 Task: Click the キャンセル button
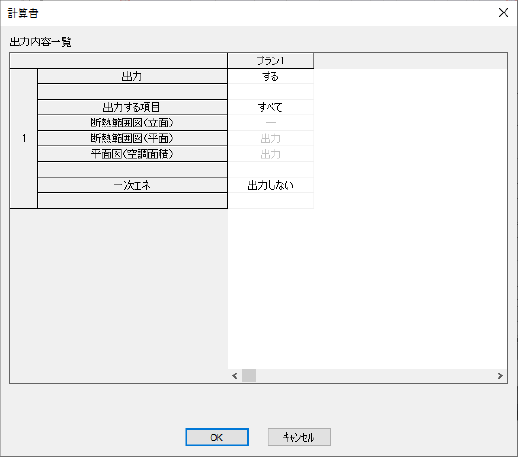click(x=299, y=437)
